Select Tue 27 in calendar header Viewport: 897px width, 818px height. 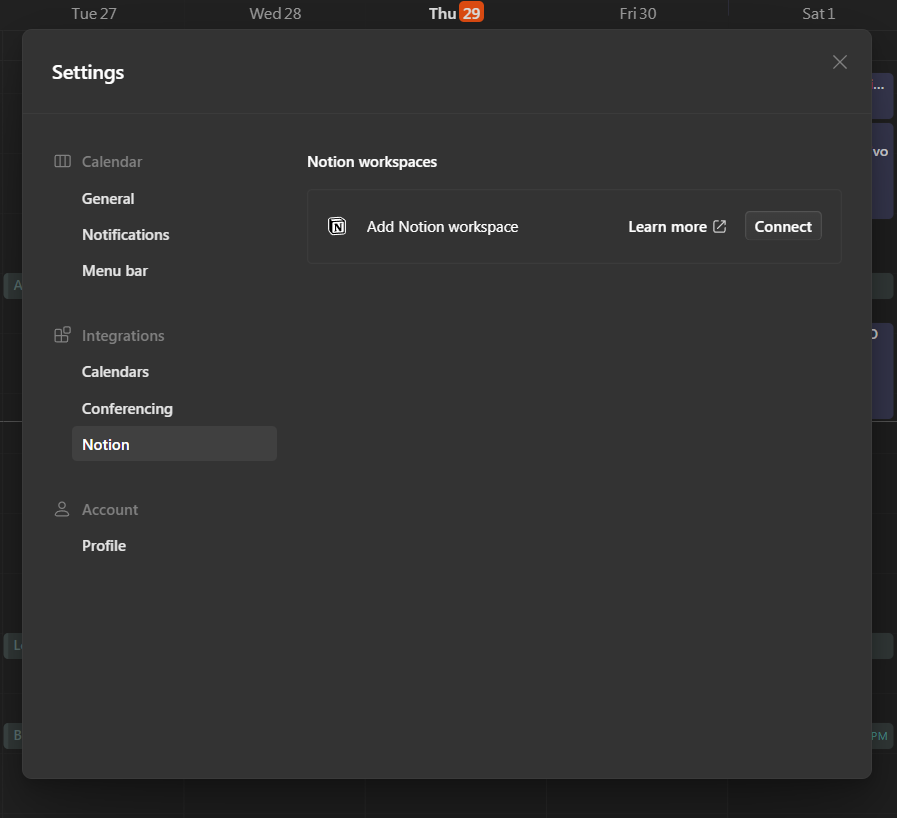94,14
